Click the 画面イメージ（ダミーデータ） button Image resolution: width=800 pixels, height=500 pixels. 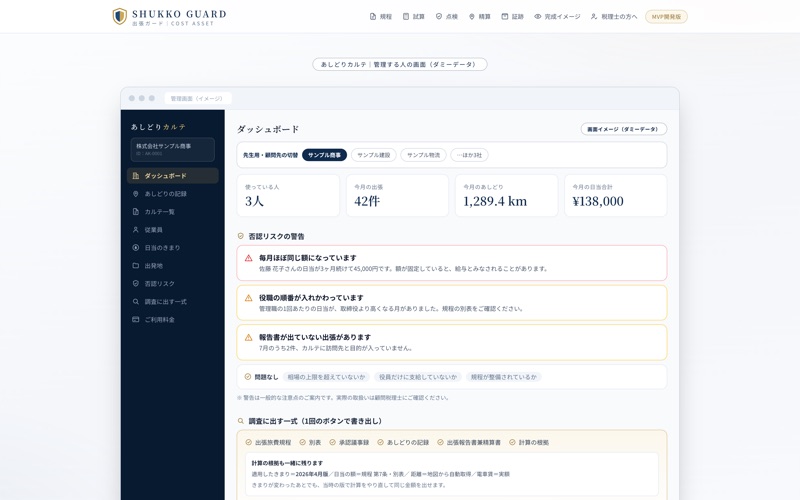(x=623, y=129)
